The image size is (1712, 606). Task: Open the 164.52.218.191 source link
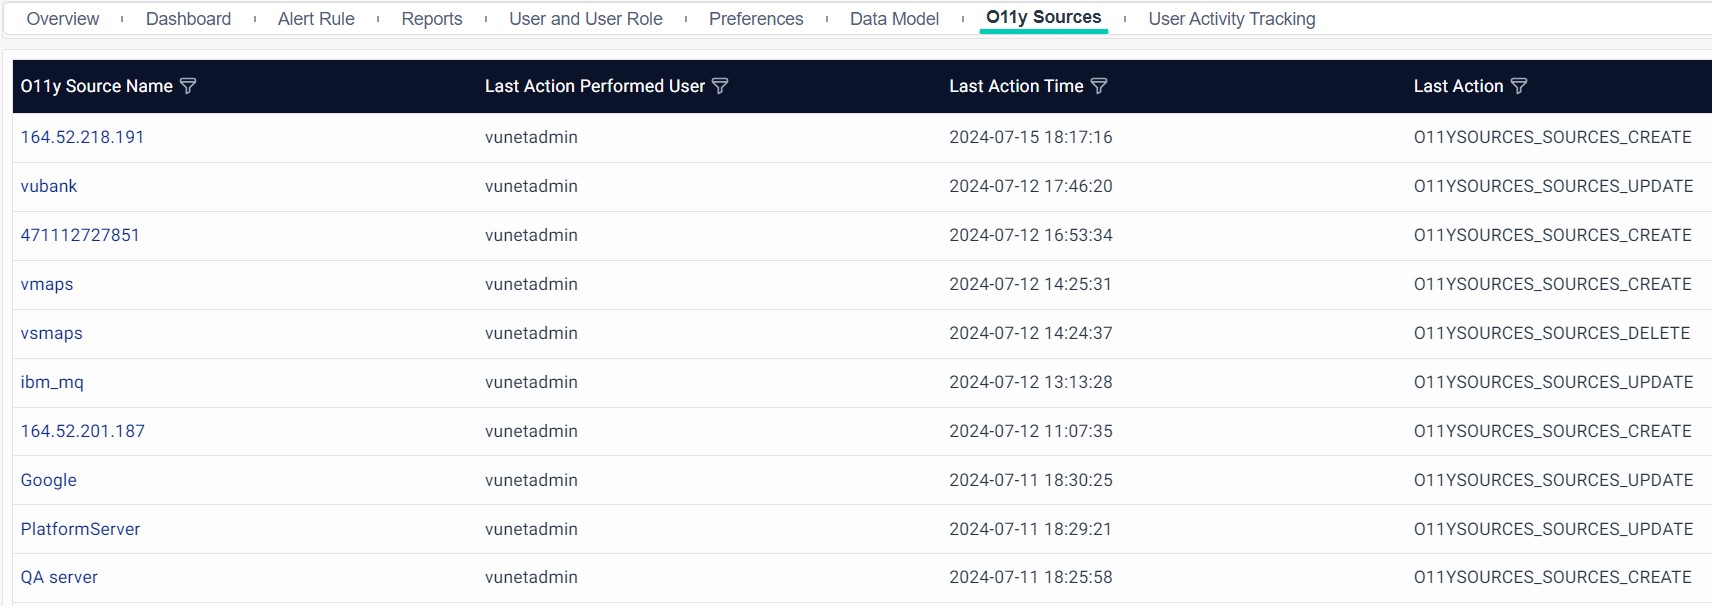coord(82,137)
